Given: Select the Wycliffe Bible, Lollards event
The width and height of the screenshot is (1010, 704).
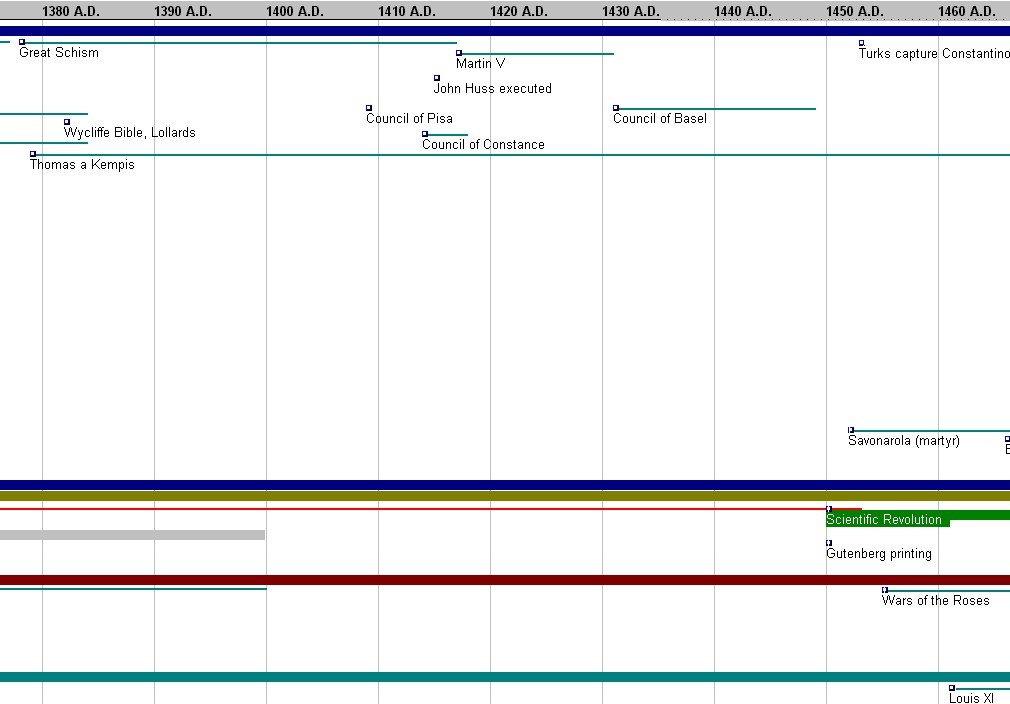Looking at the screenshot, I should pyautogui.click(x=129, y=133).
